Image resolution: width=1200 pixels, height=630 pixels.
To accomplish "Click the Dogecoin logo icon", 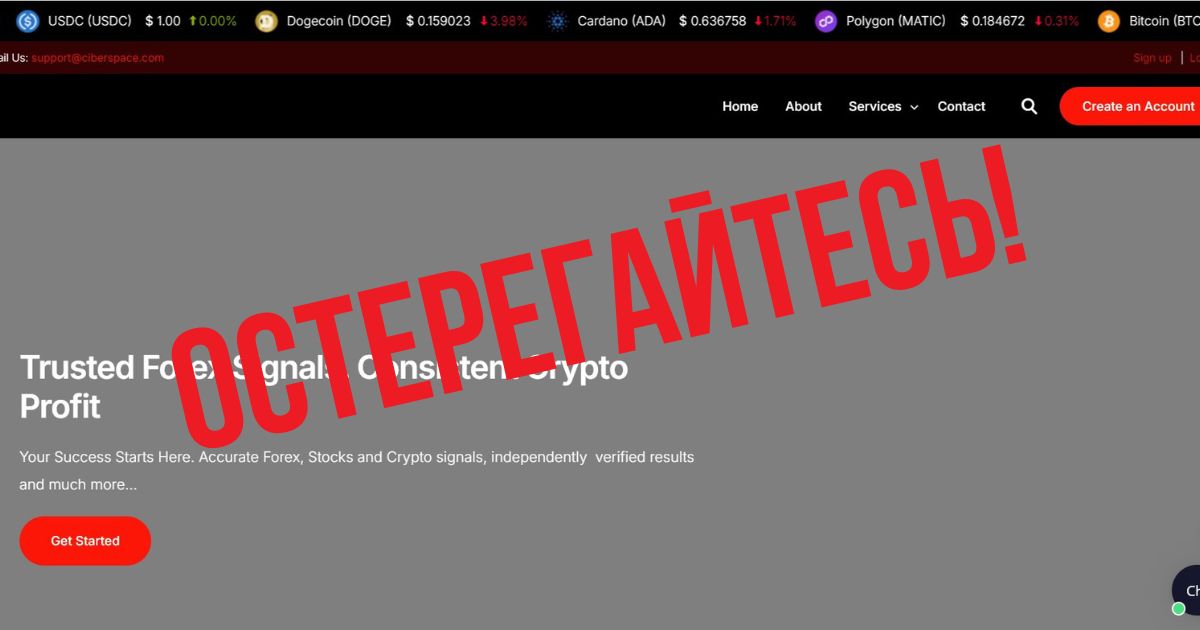I will (x=266, y=21).
